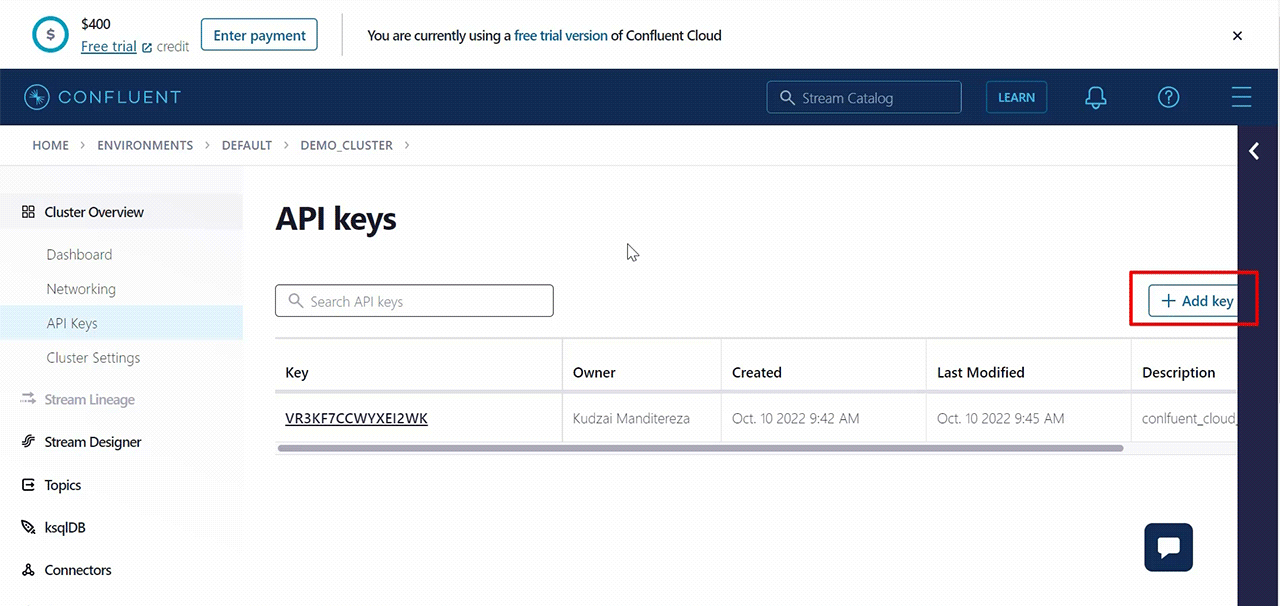
Task: Click created date Oct. 10 2022 9:42 AM
Action: pyautogui.click(x=796, y=418)
